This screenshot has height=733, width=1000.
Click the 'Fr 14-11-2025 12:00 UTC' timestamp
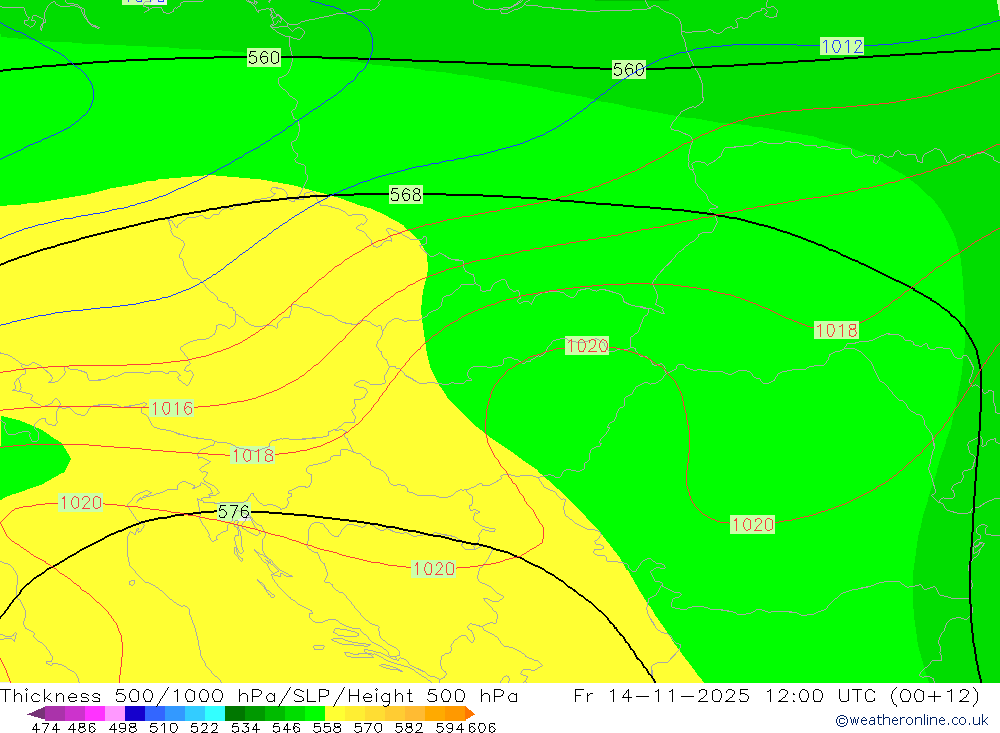coord(727,695)
